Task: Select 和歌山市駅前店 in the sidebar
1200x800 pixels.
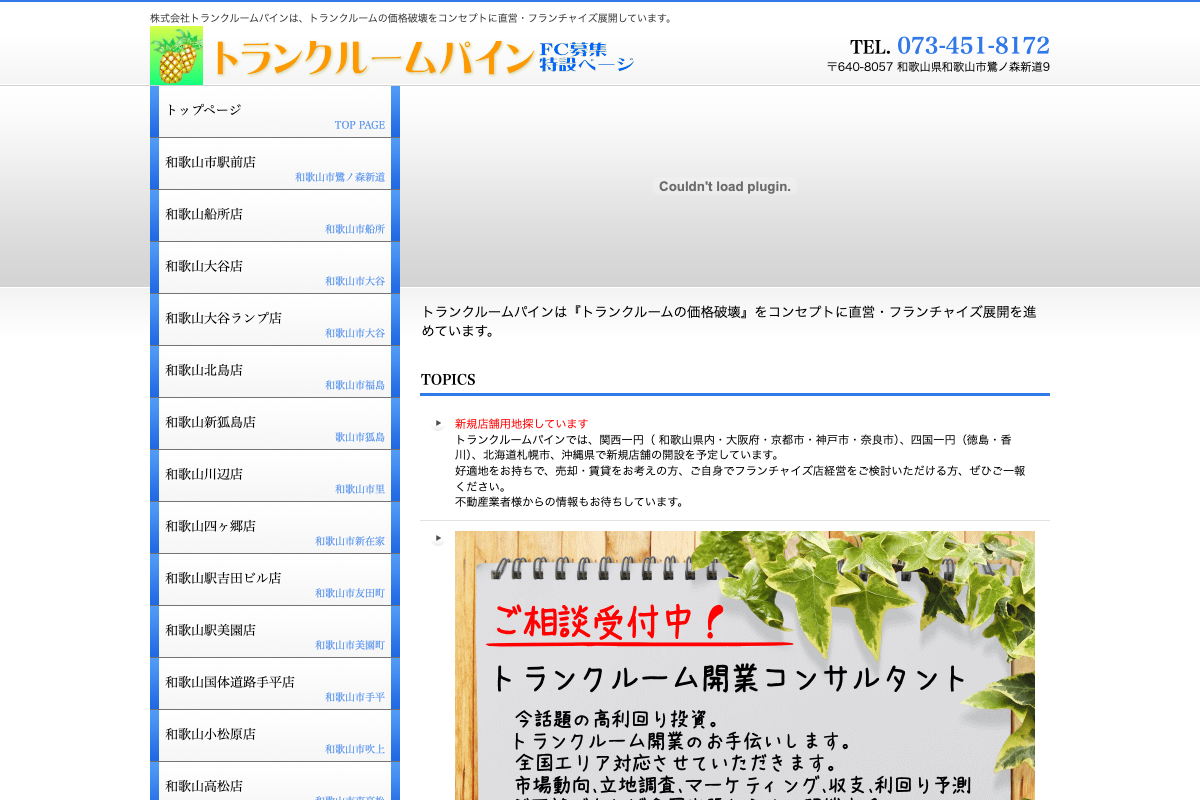Action: coord(275,164)
